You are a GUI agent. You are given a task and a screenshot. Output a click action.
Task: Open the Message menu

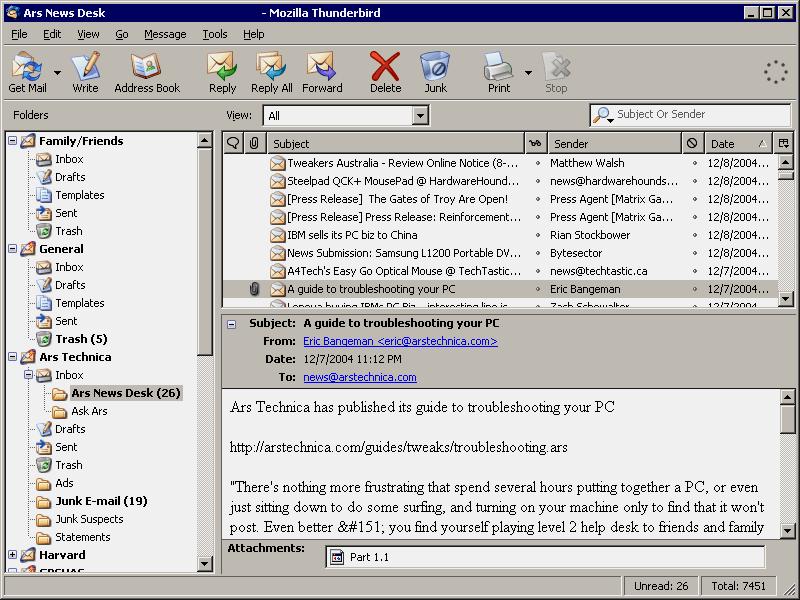tap(165, 34)
